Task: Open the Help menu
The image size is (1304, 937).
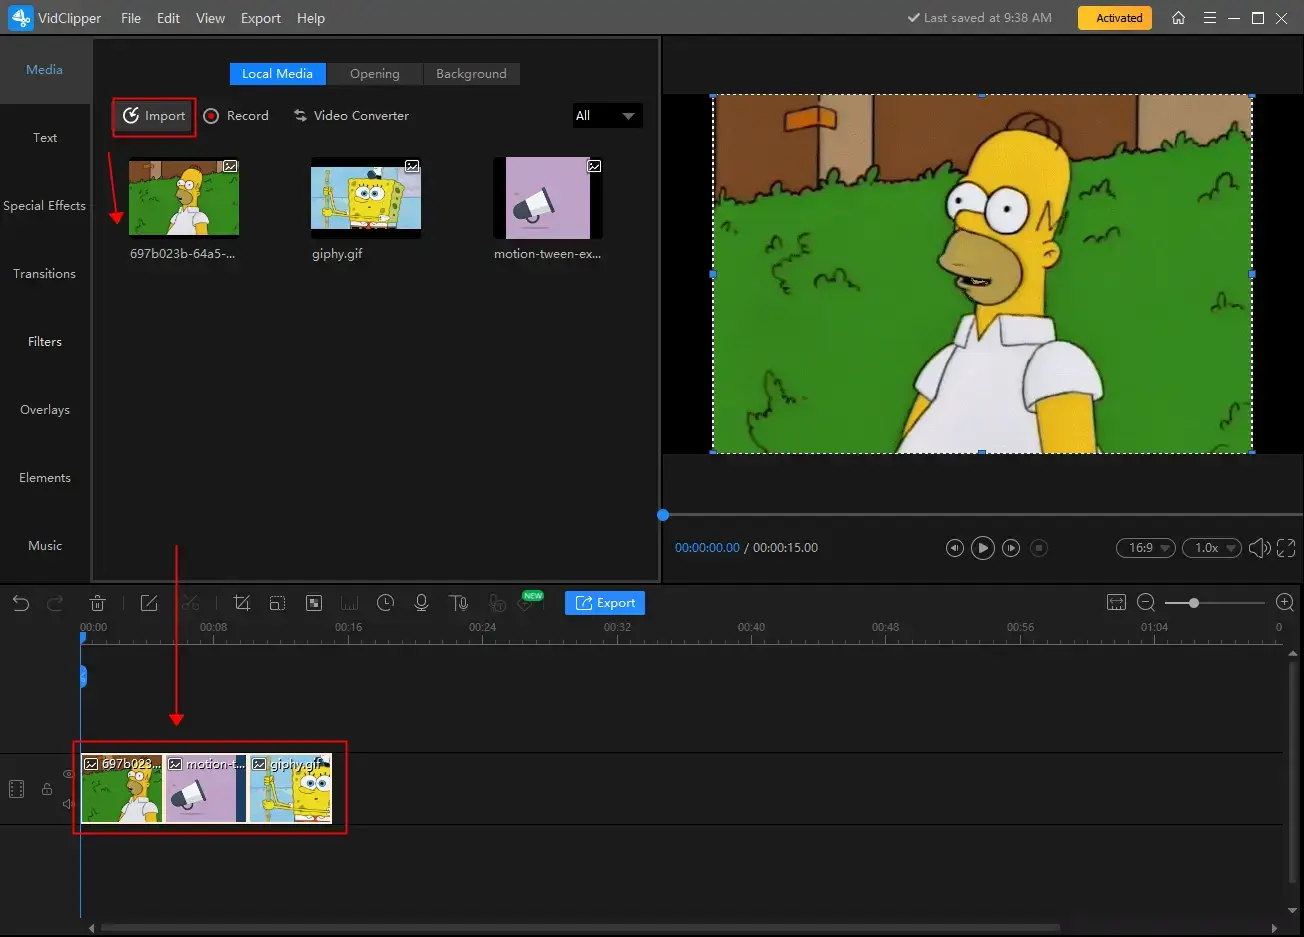Action: click(311, 18)
